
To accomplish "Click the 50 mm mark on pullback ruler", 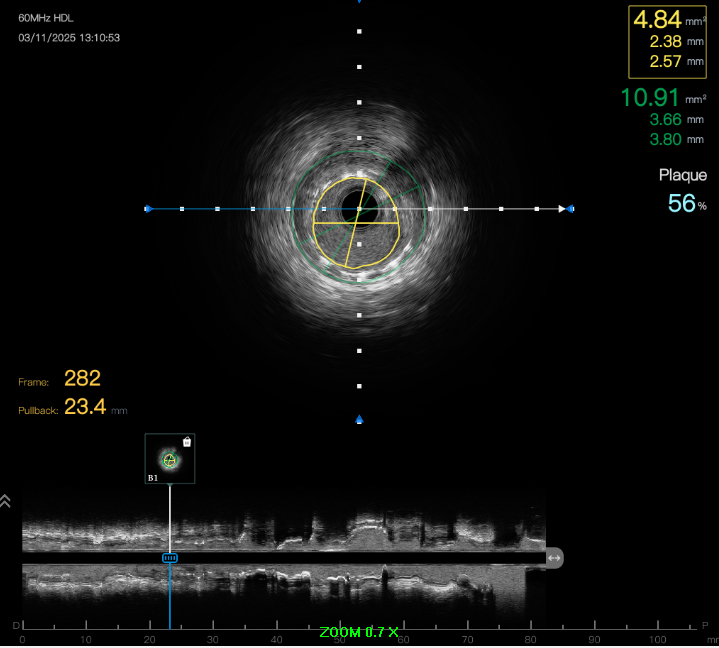I will tap(339, 638).
